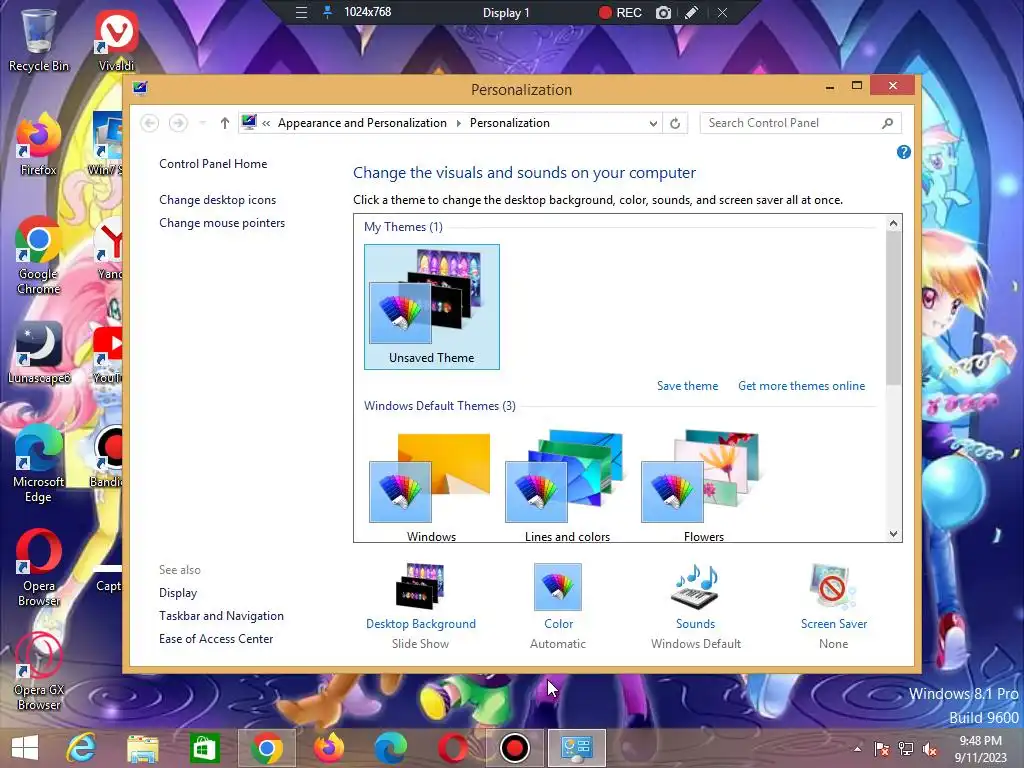
Task: Click the help question mark icon
Action: click(x=903, y=152)
